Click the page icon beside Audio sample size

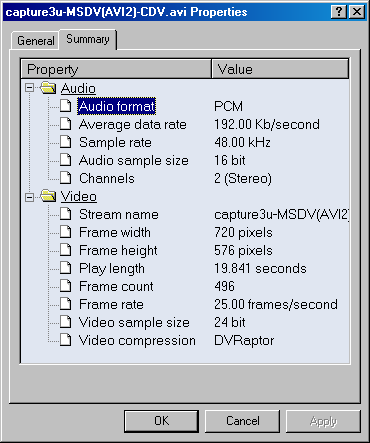coord(66,160)
